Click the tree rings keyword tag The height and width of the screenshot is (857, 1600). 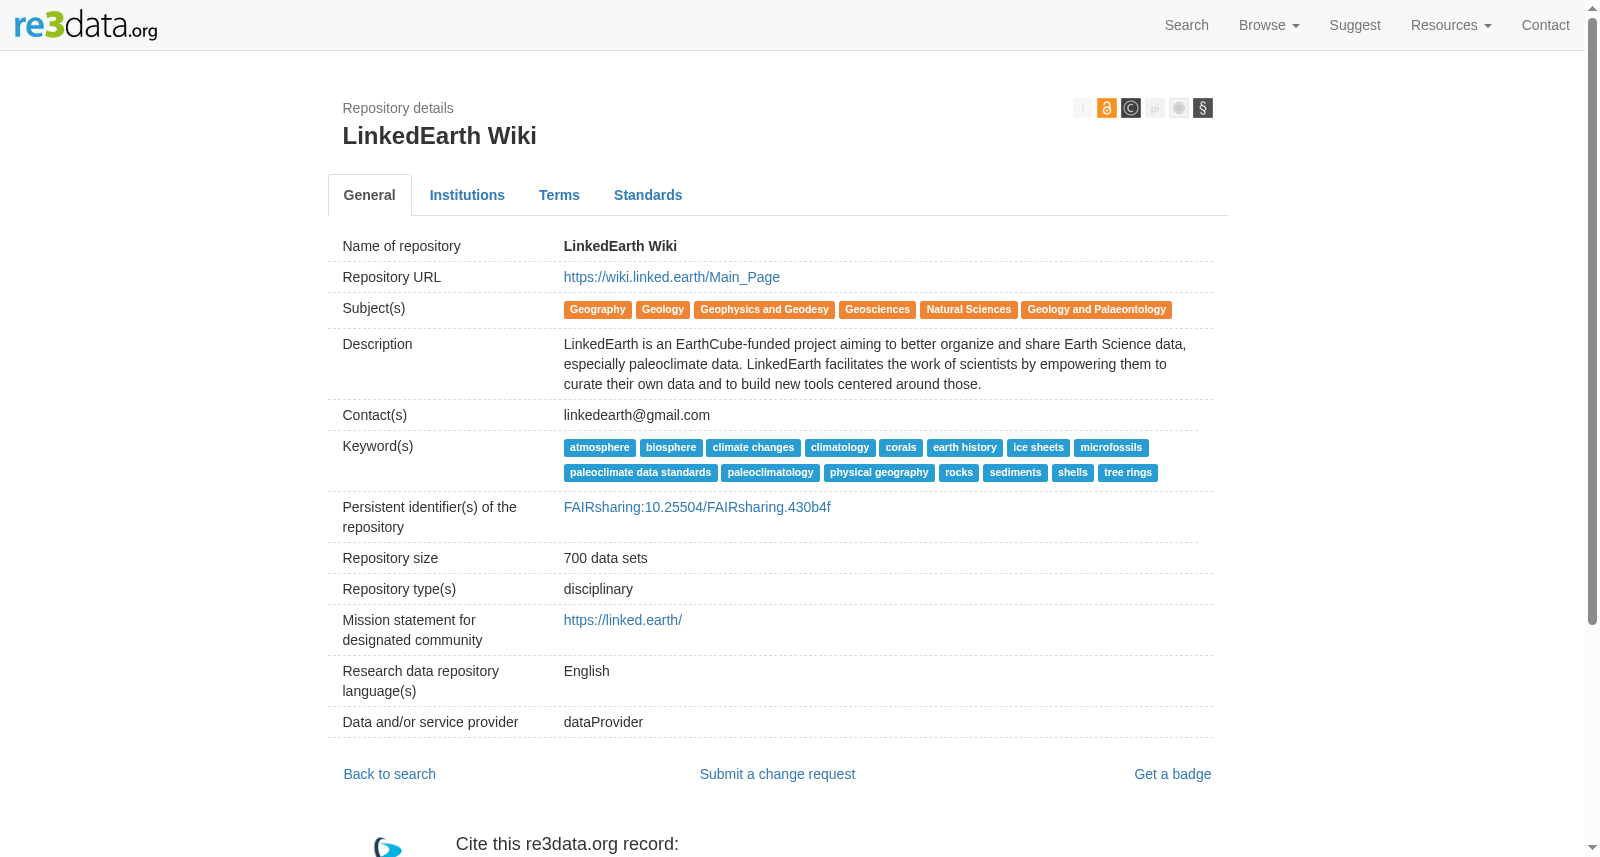(x=1128, y=473)
